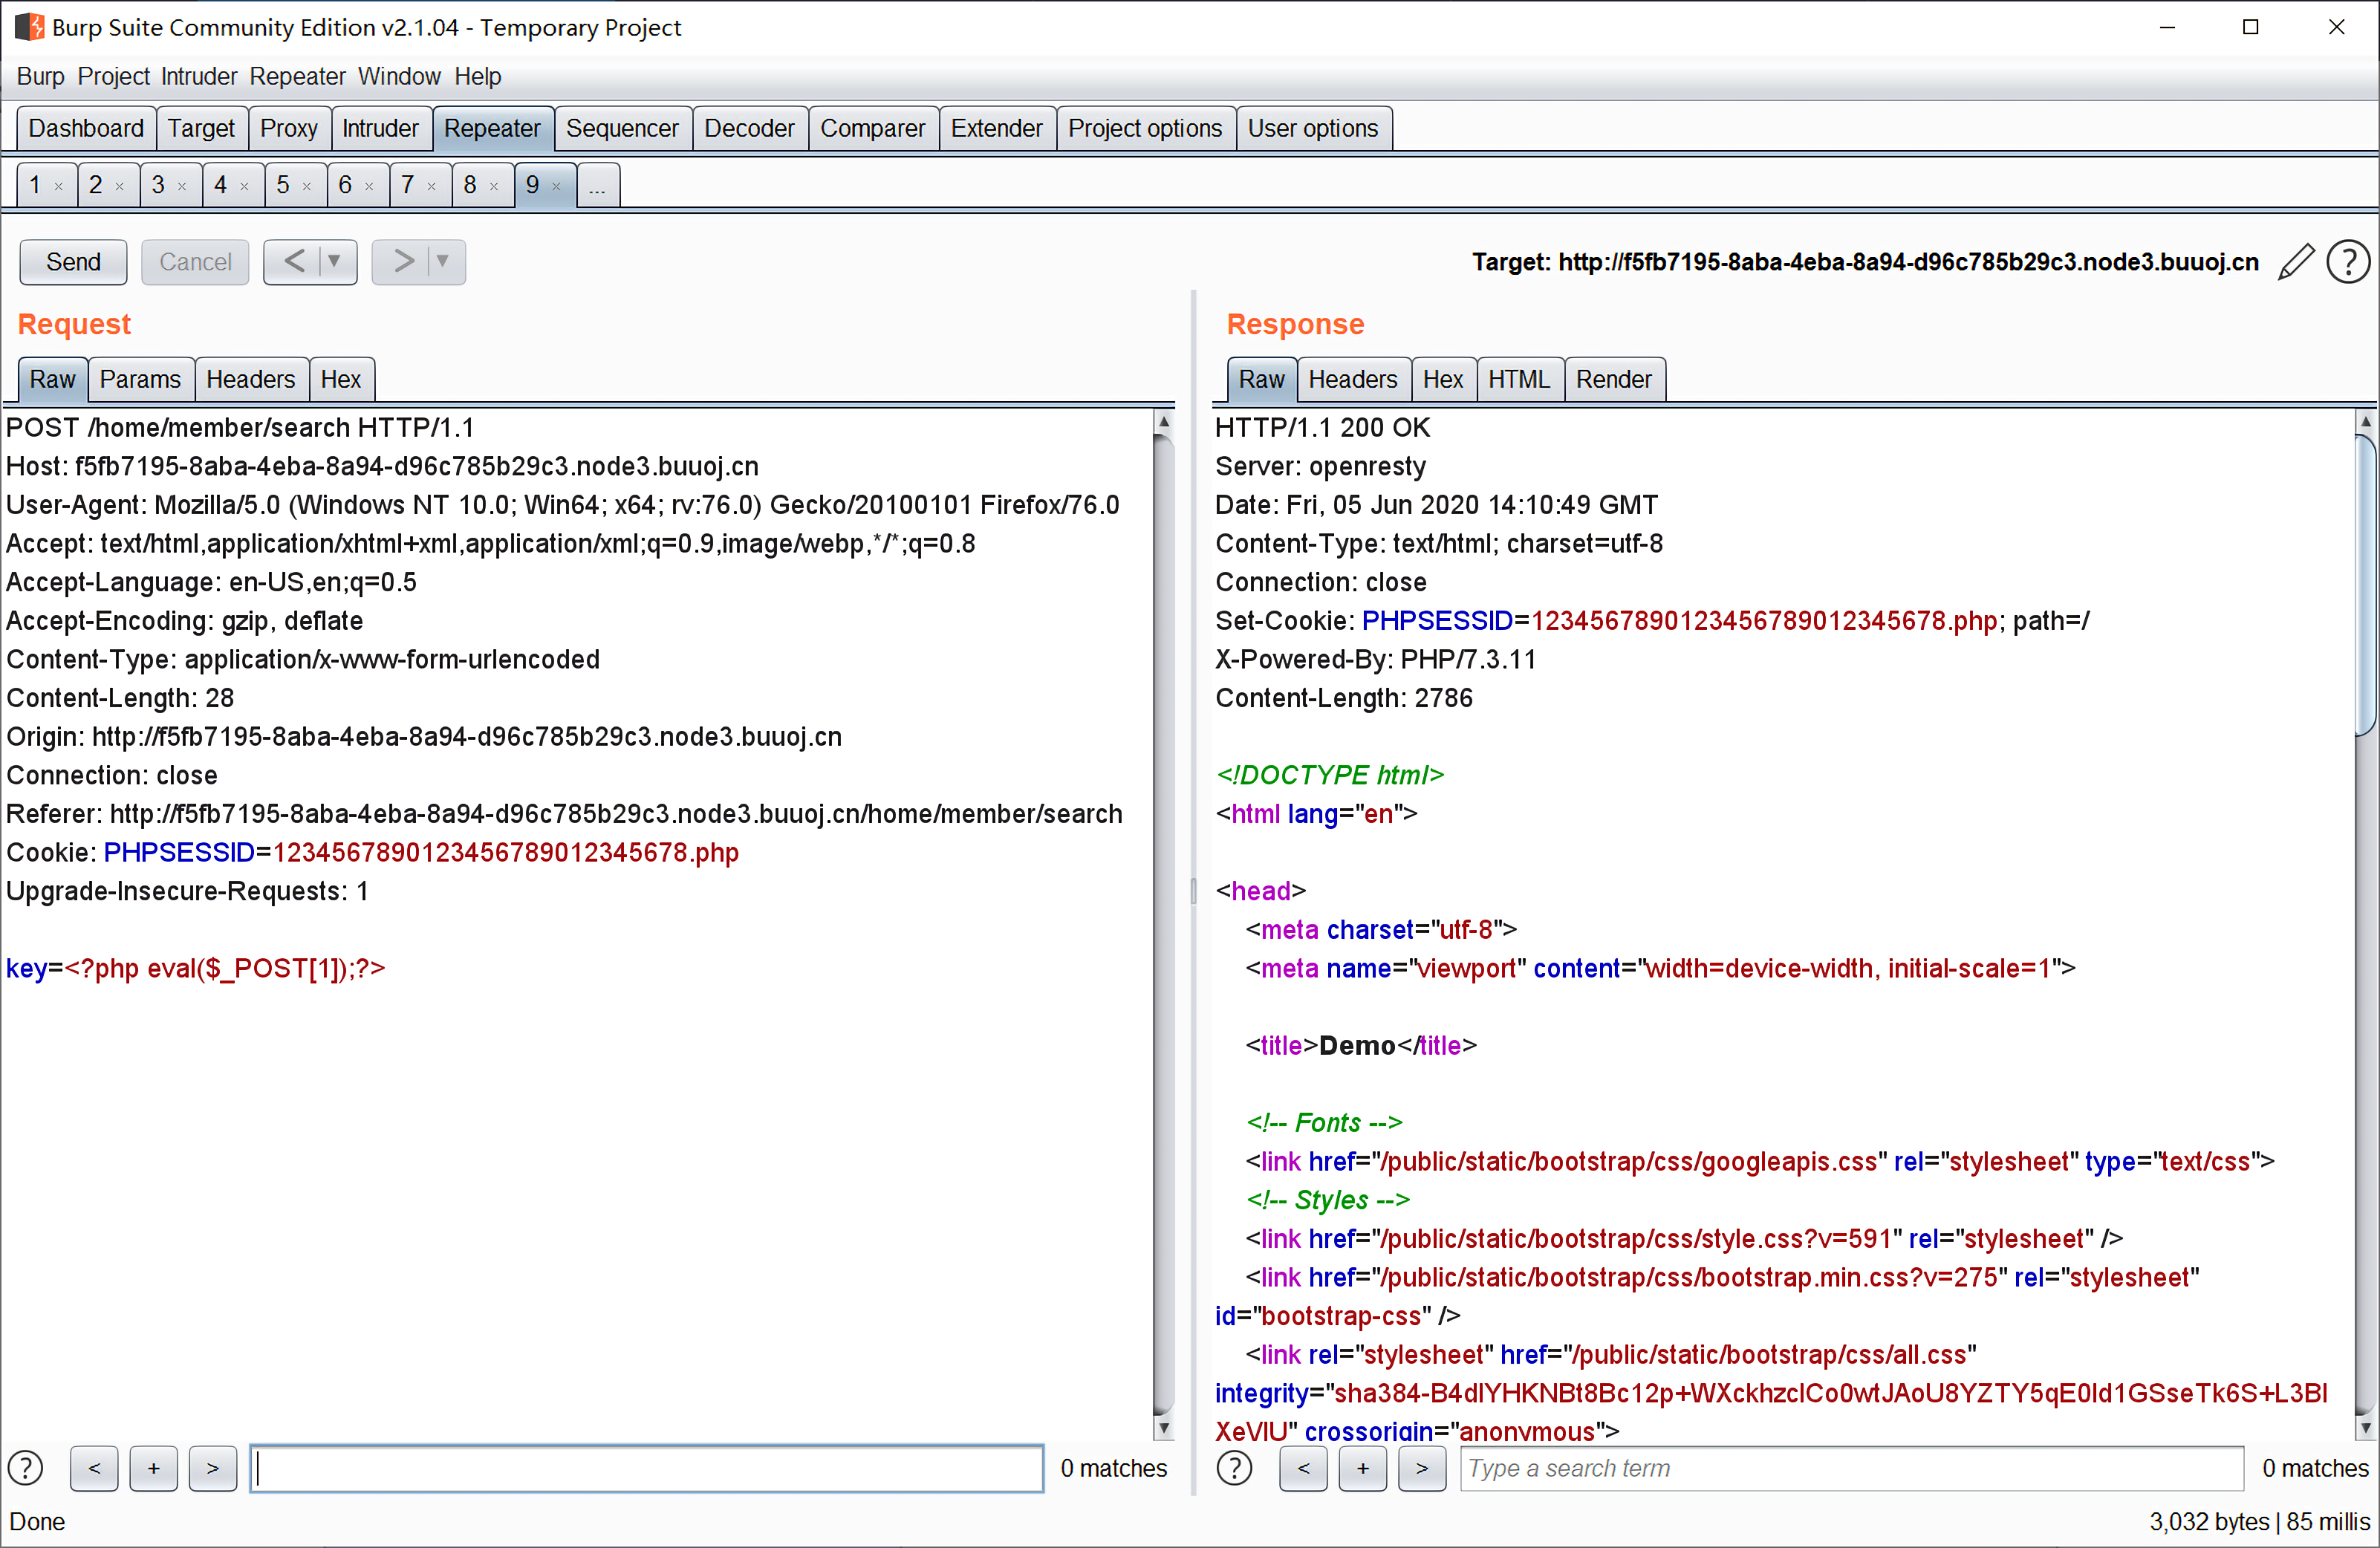Screen dimensions: 2380x1548
Task: Find previous match in response pane
Action: point(1303,1468)
